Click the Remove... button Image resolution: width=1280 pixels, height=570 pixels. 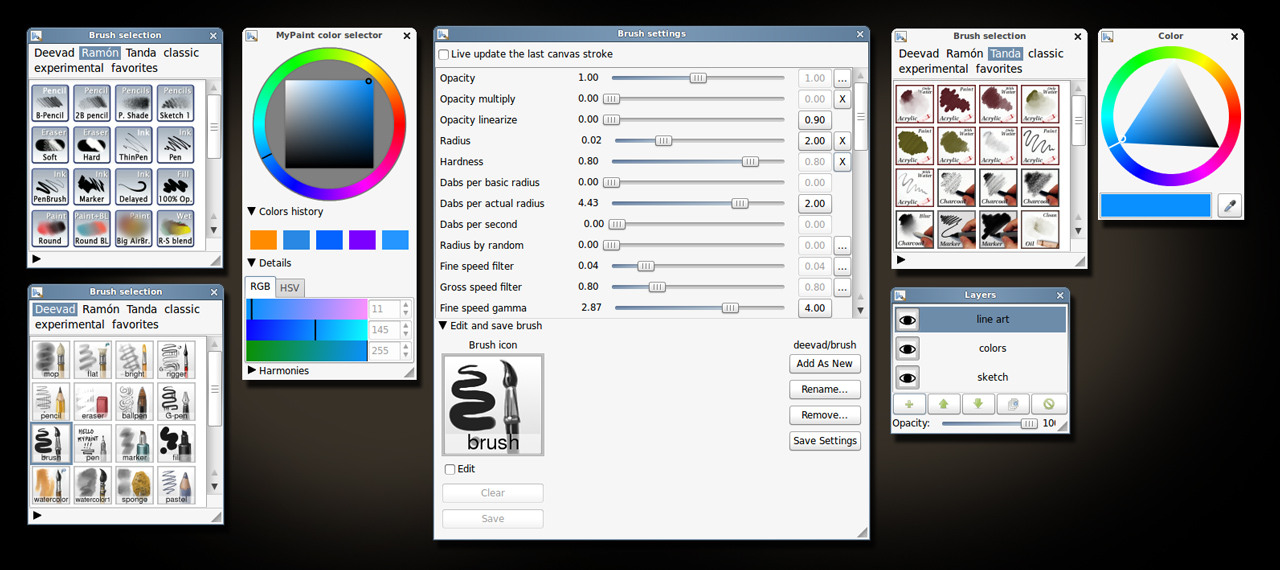tap(825, 415)
